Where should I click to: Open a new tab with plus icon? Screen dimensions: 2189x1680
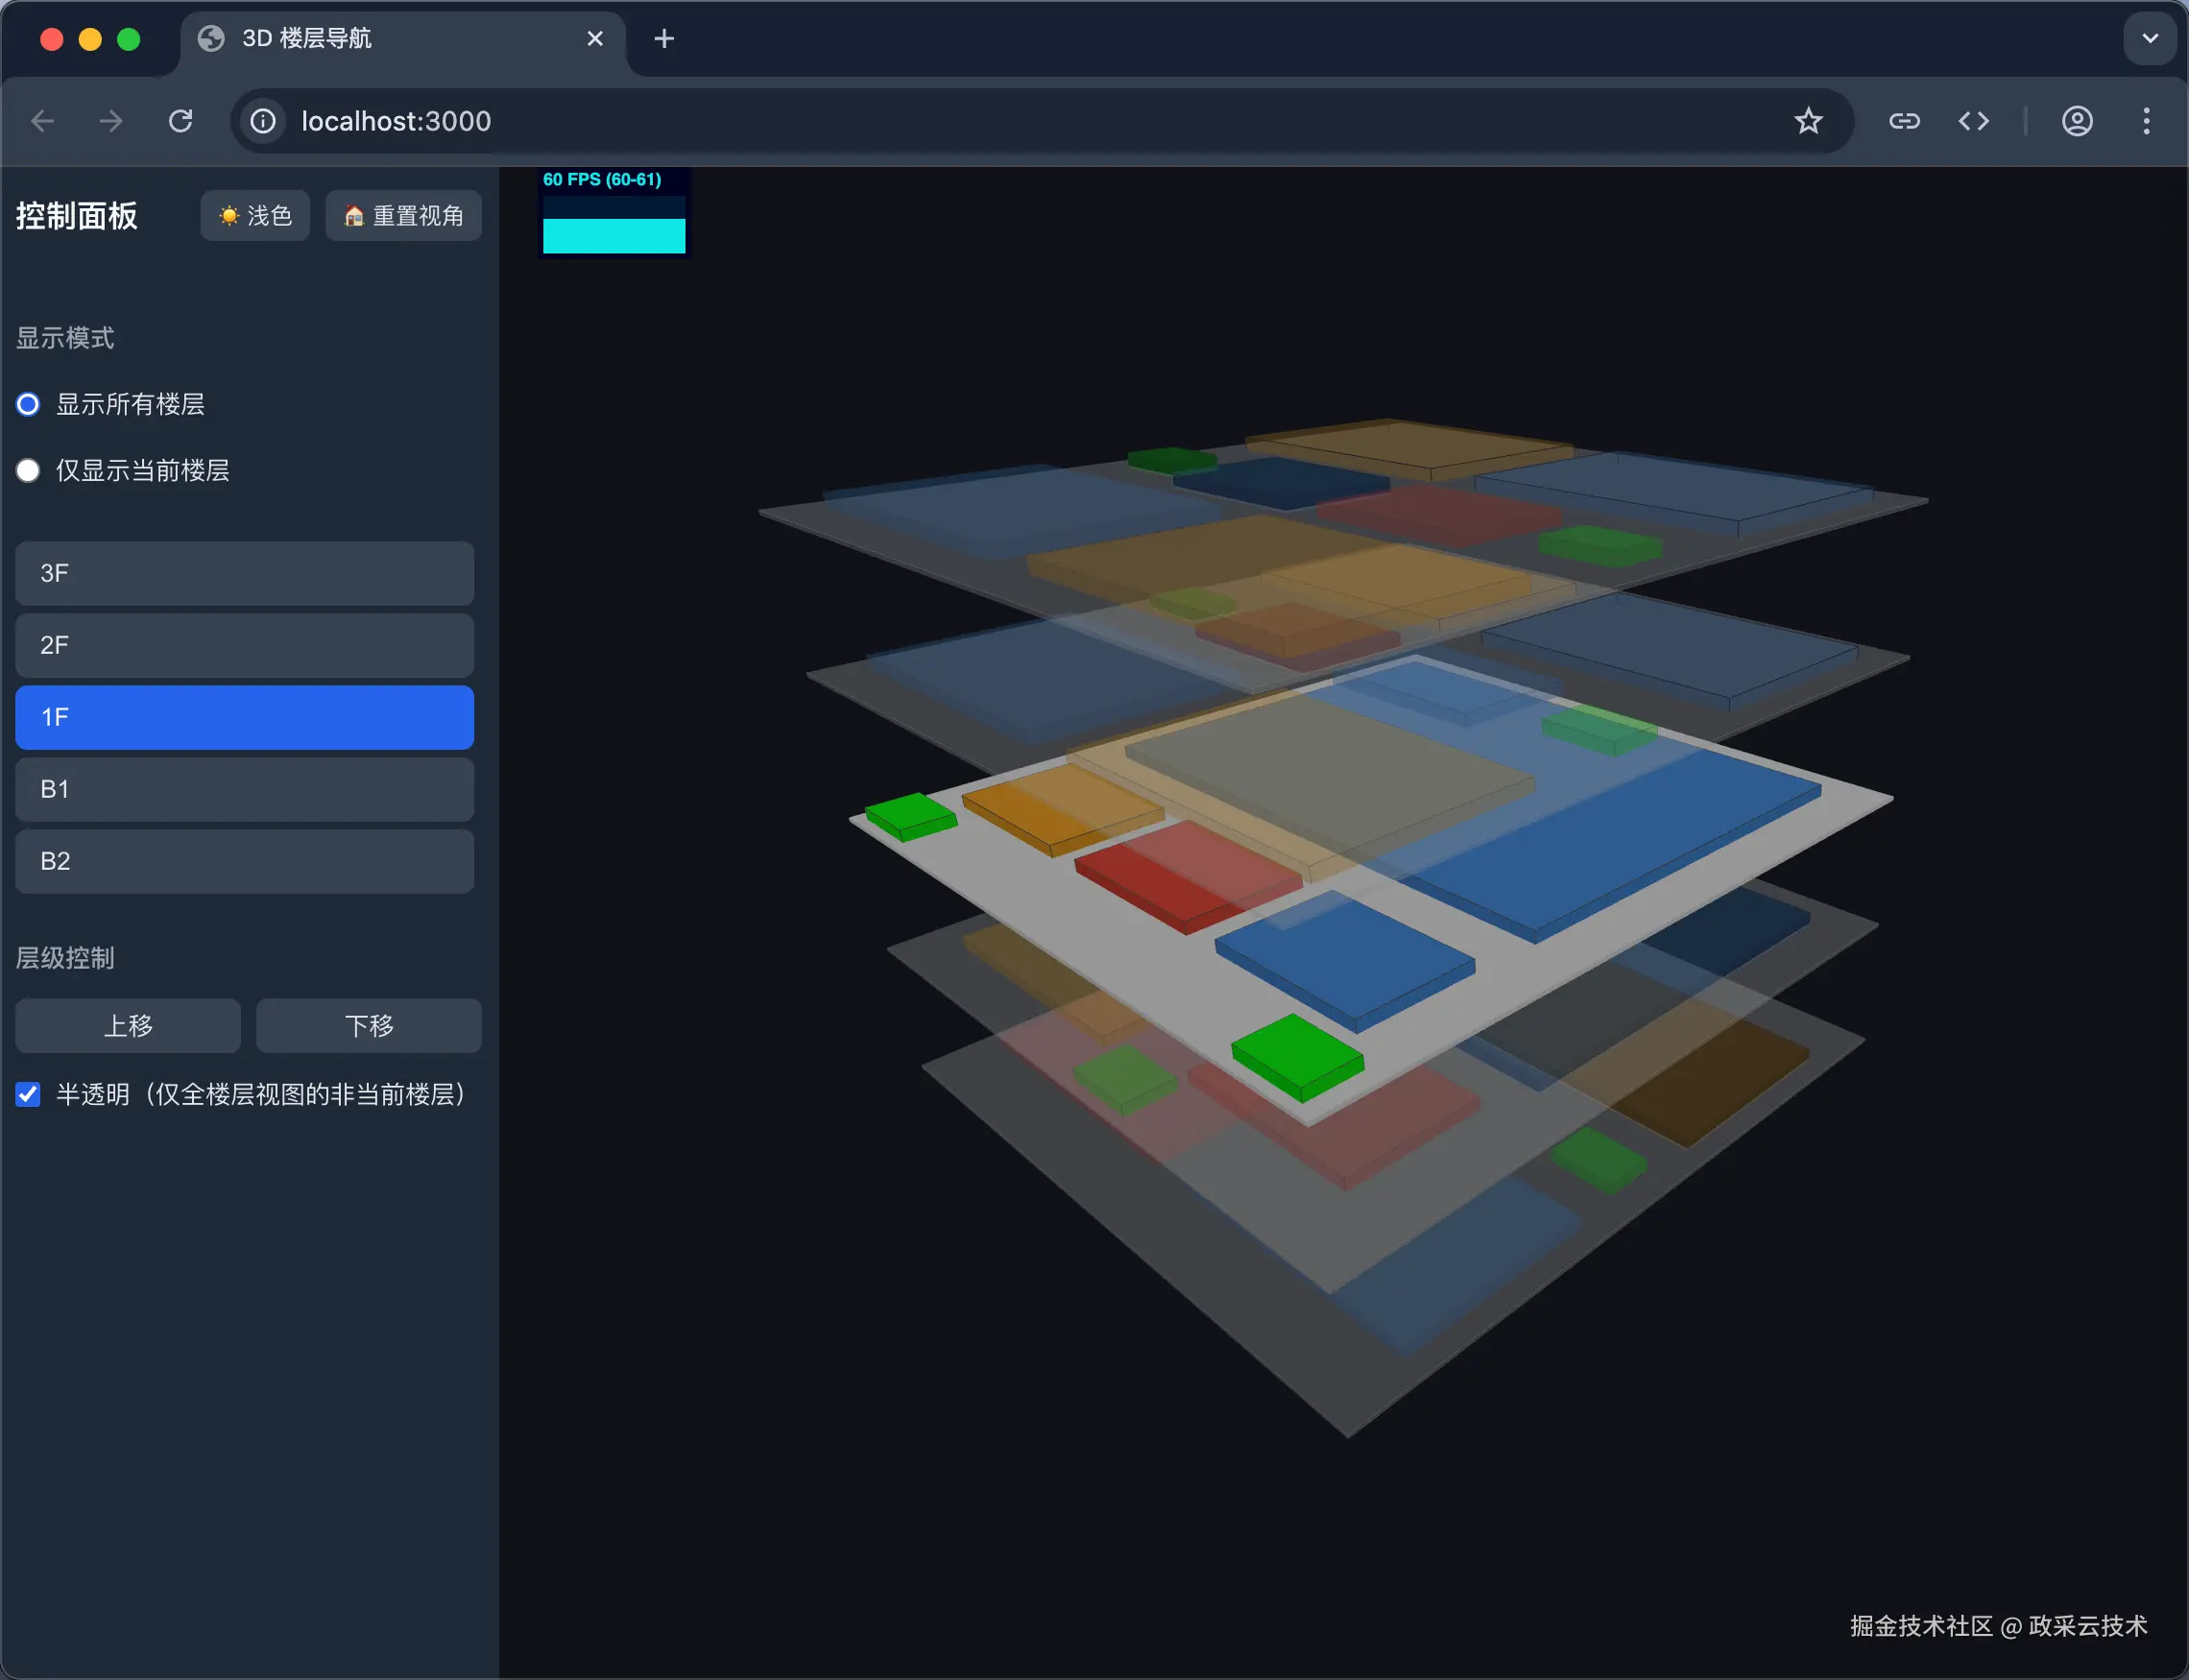[664, 39]
